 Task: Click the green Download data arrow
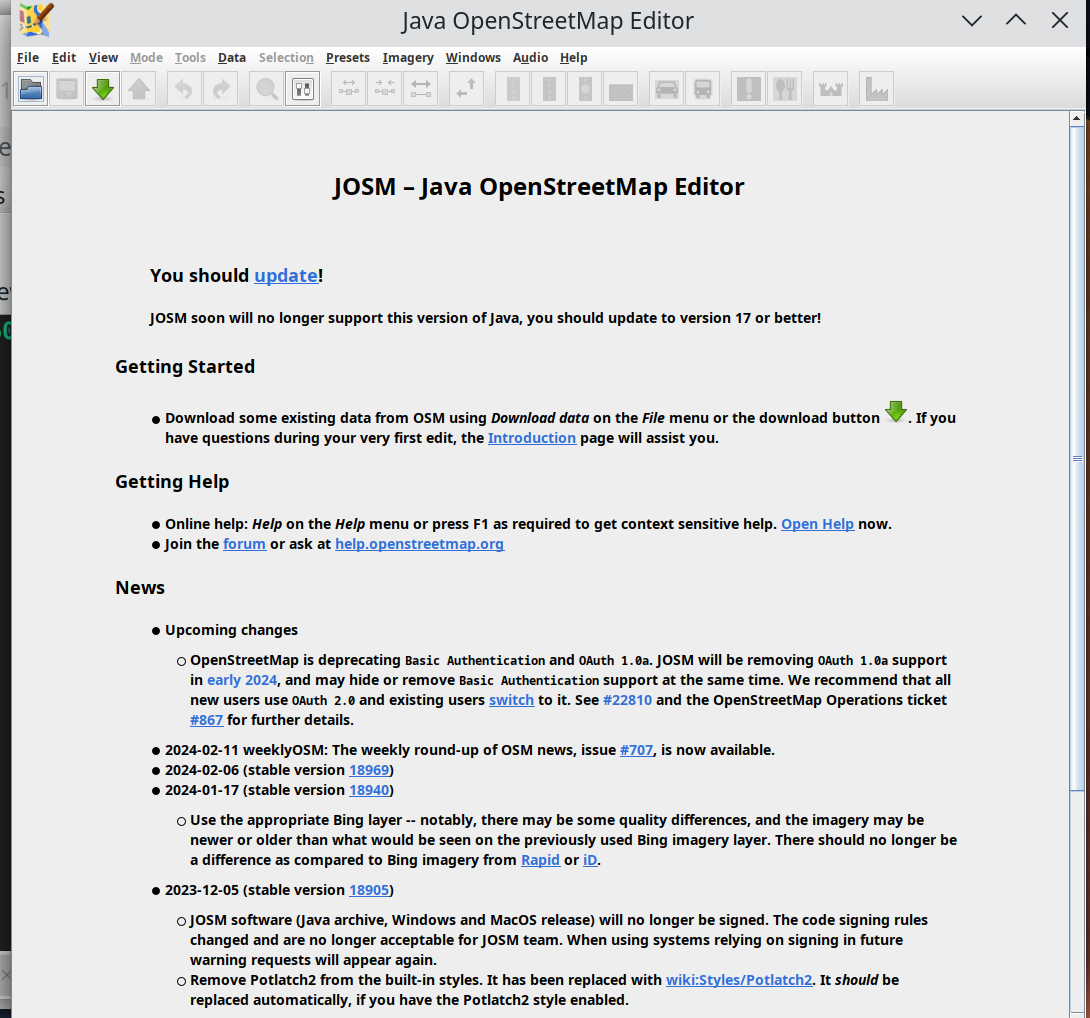[x=103, y=89]
